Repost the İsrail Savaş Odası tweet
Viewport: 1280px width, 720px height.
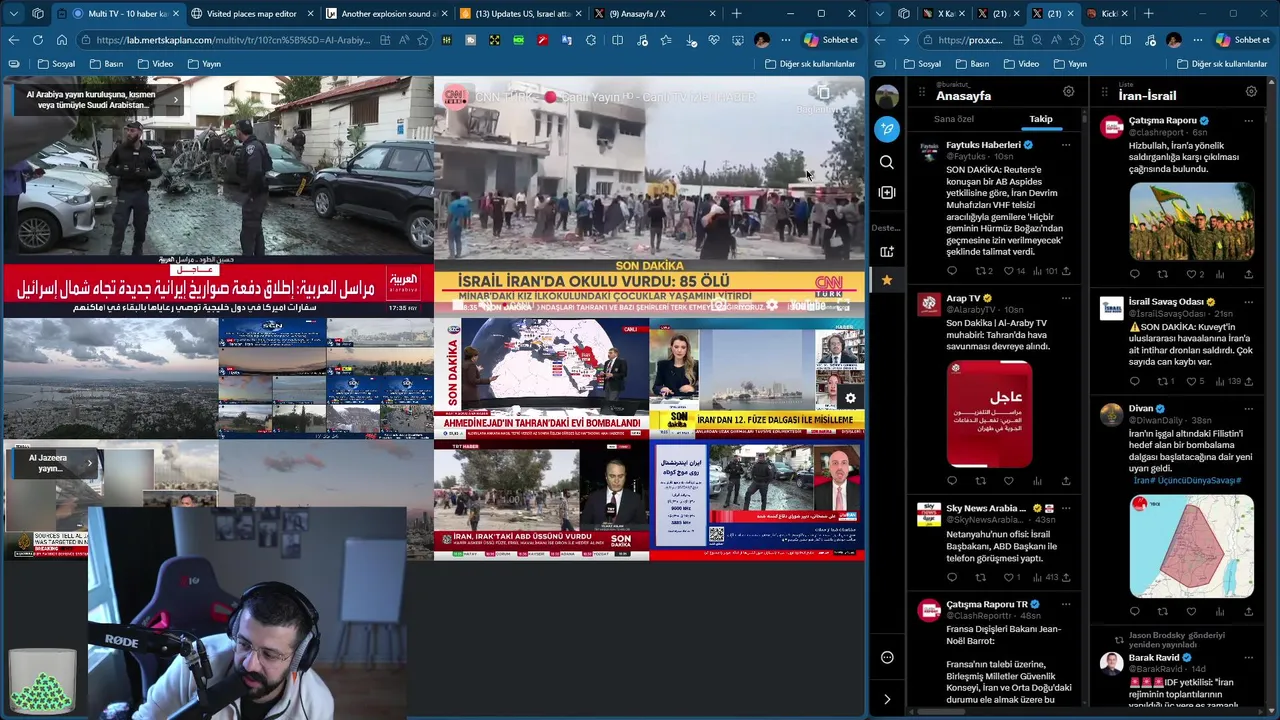[x=1162, y=381]
